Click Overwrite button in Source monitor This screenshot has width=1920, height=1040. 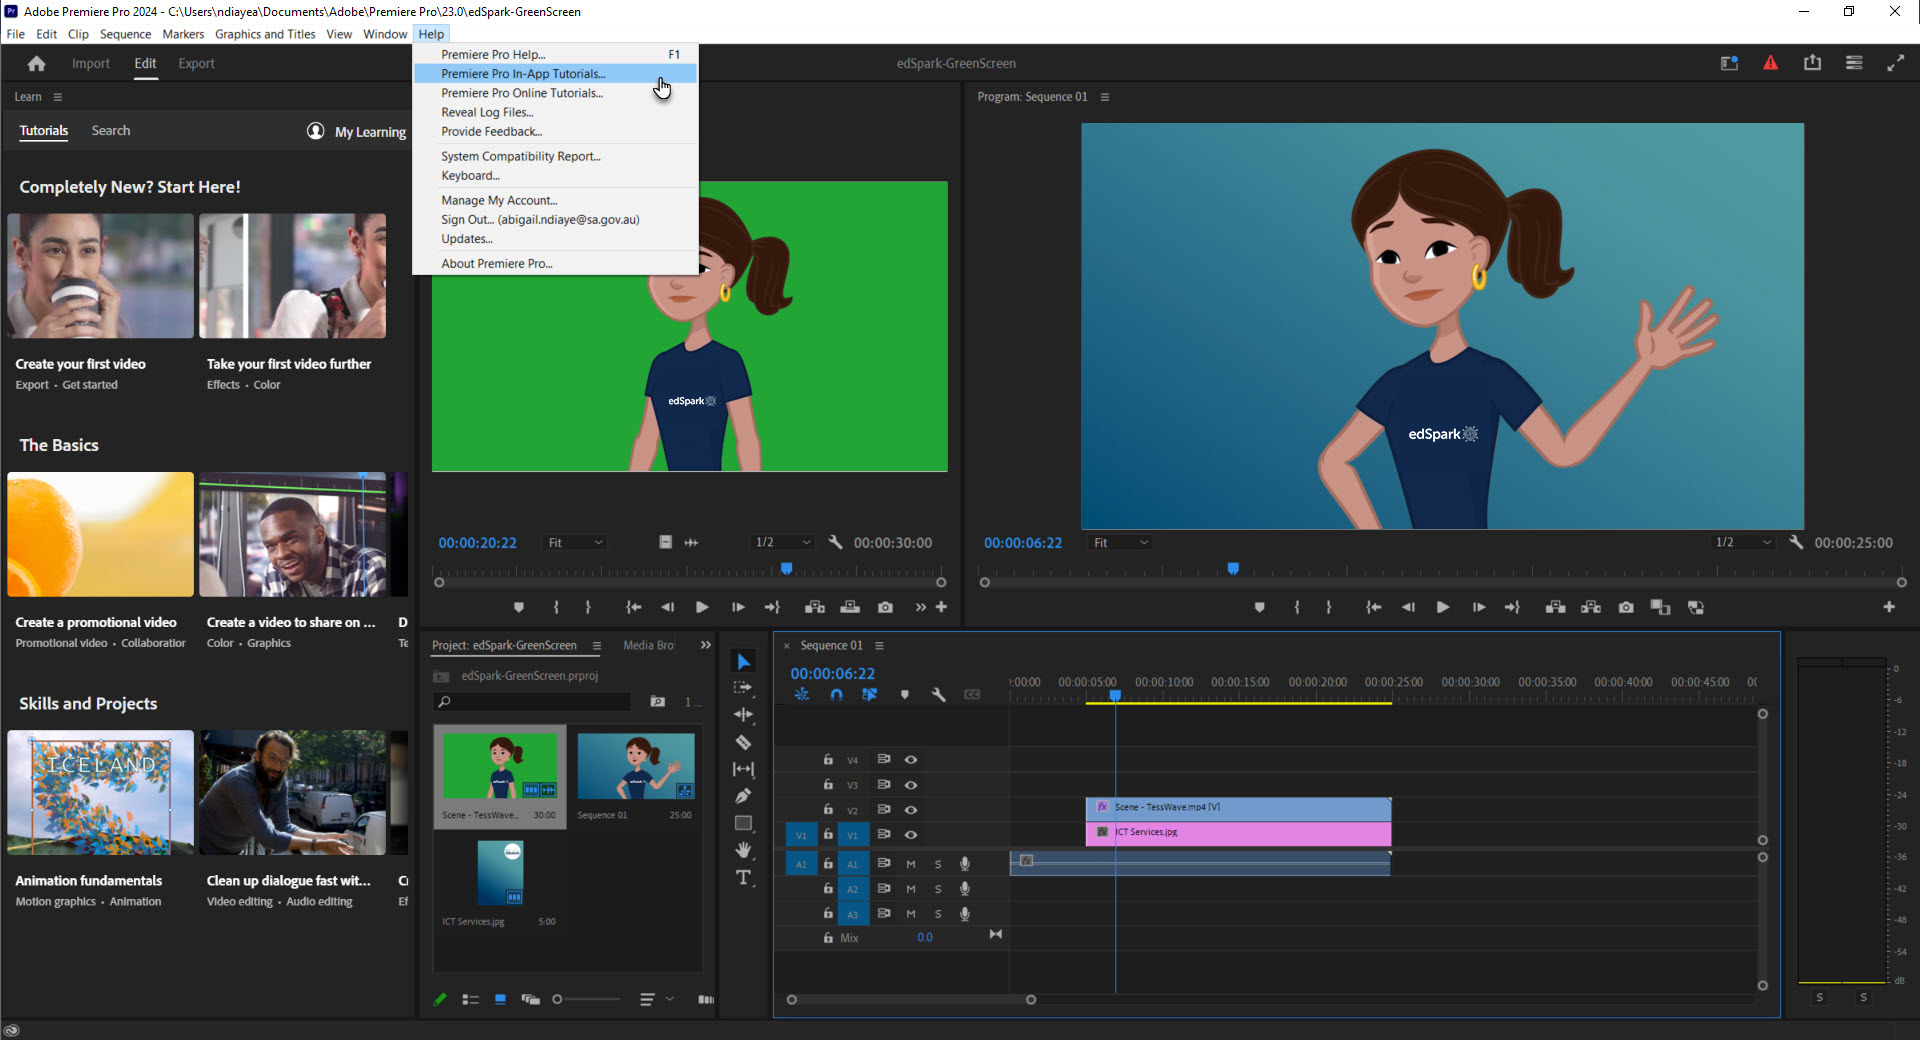click(850, 607)
